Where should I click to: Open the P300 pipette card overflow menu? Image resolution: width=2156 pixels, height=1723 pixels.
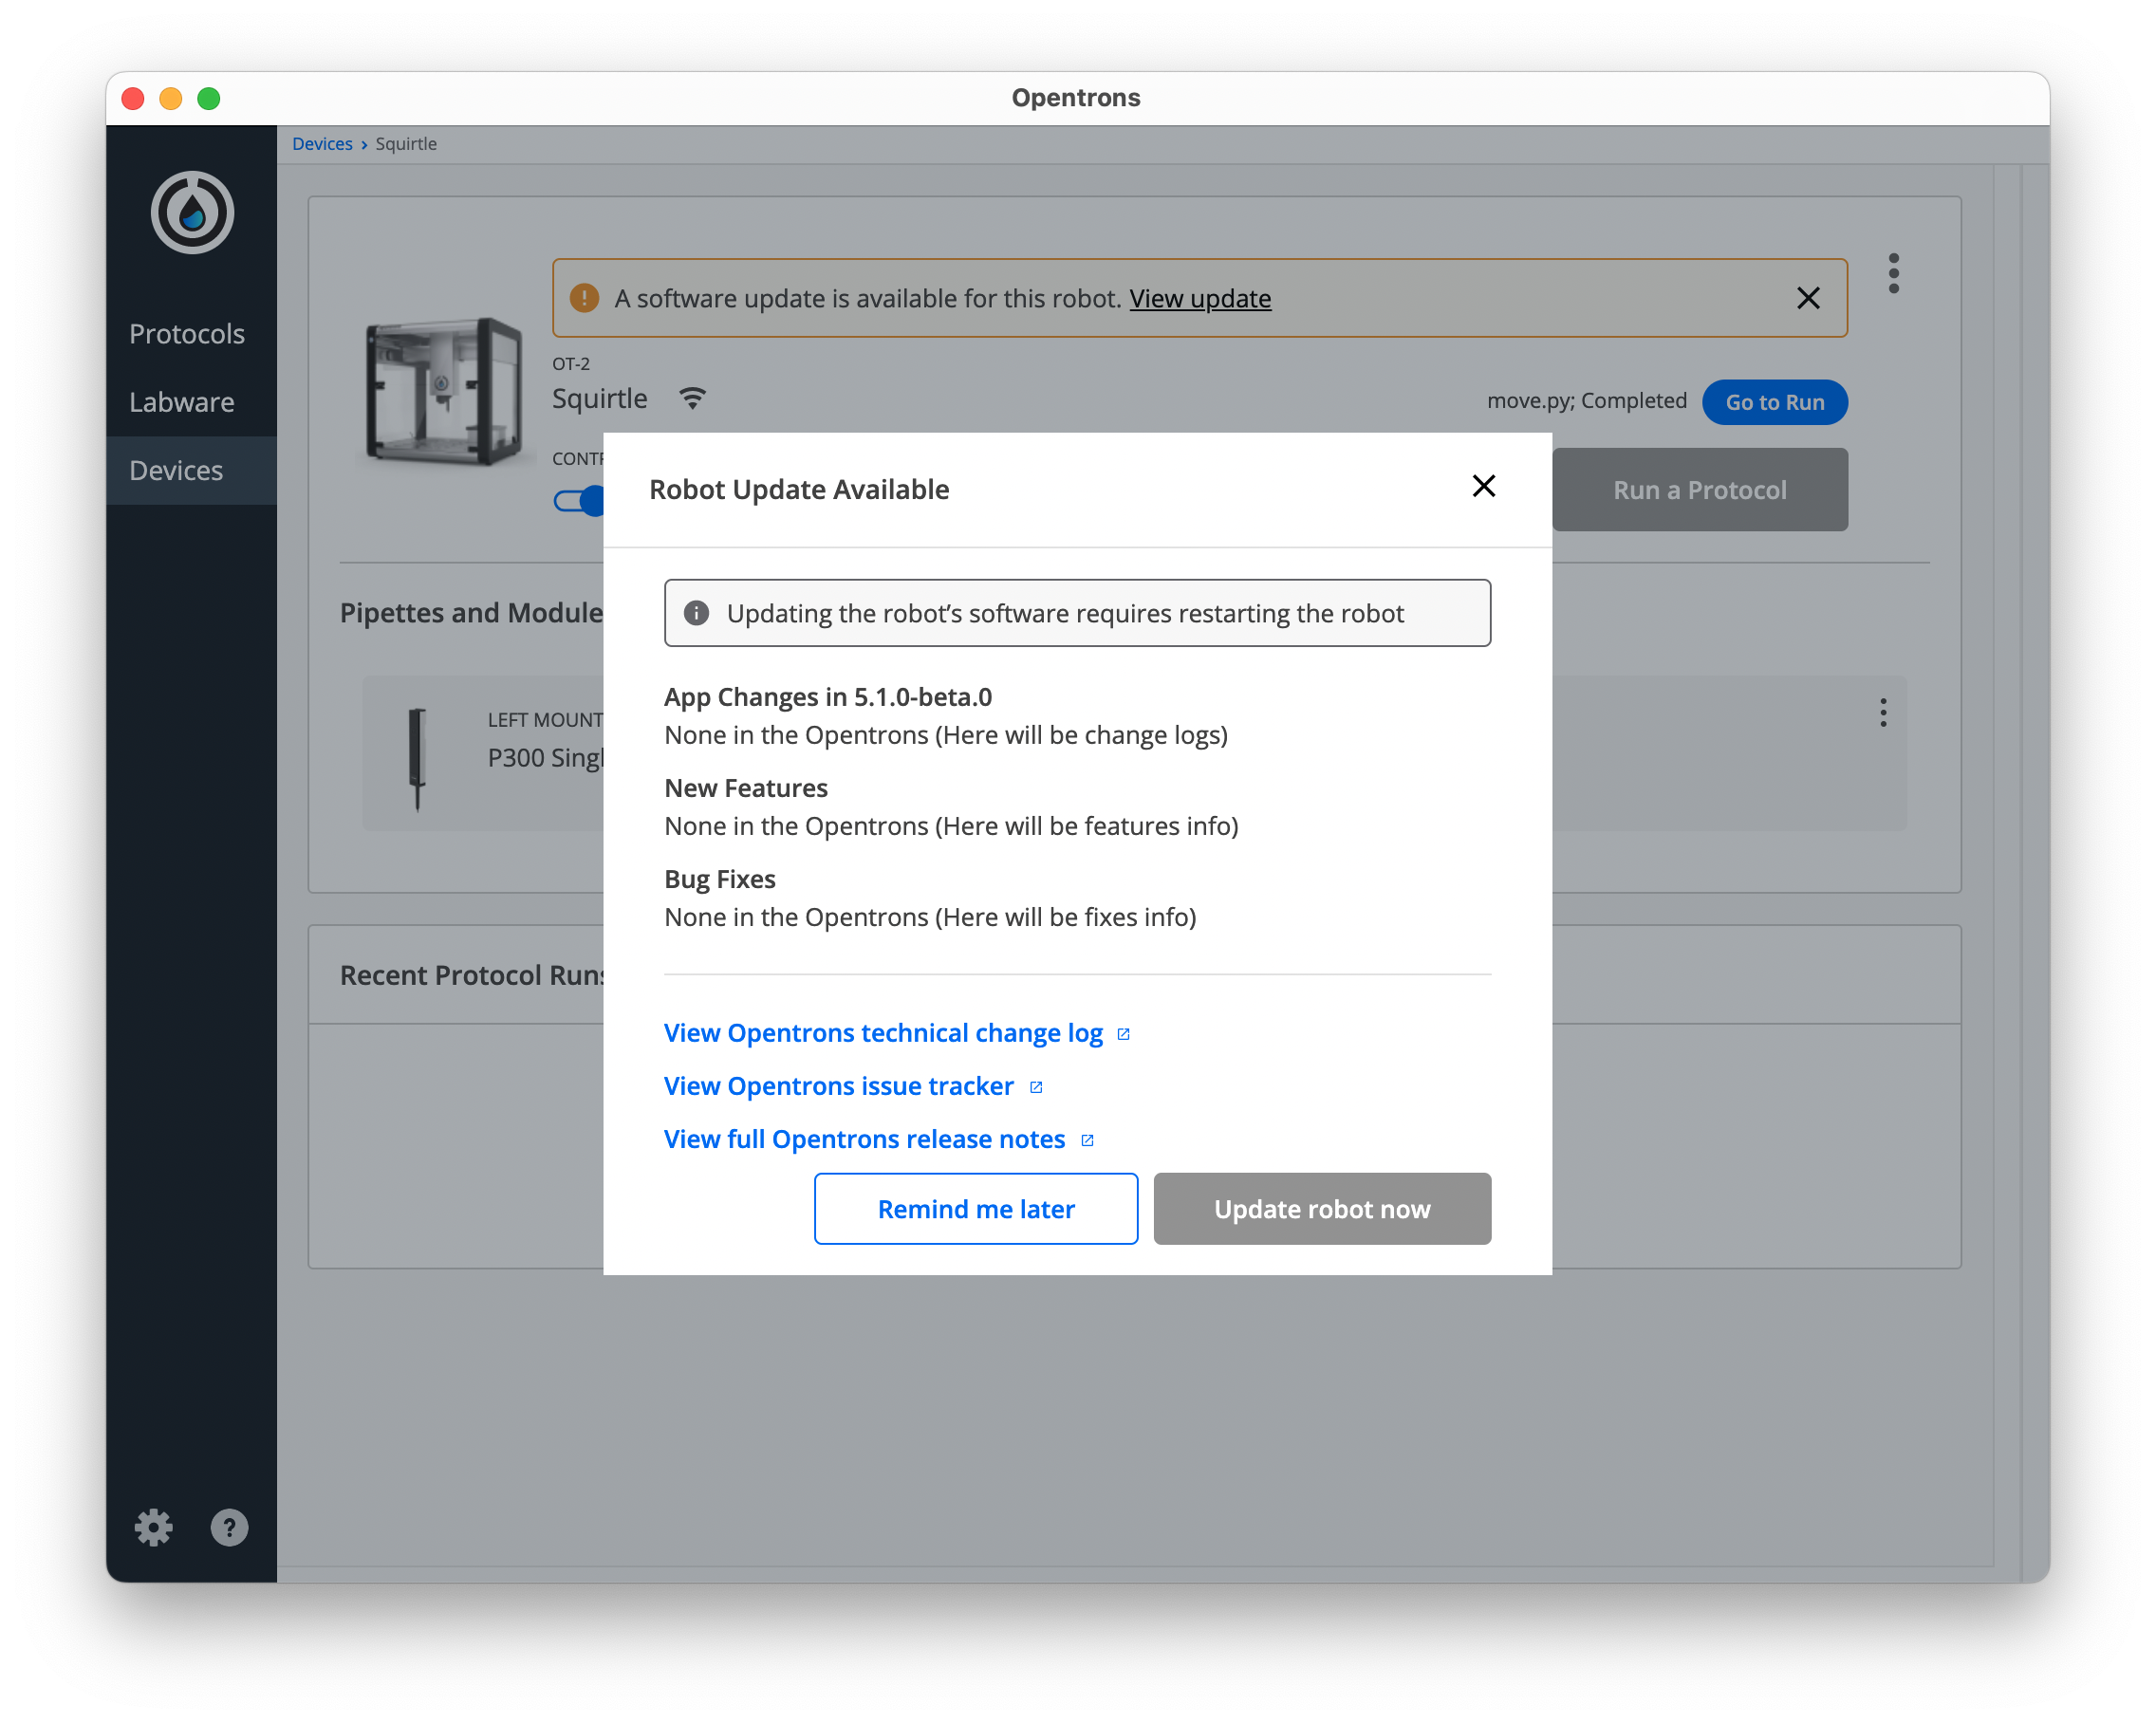click(1882, 712)
